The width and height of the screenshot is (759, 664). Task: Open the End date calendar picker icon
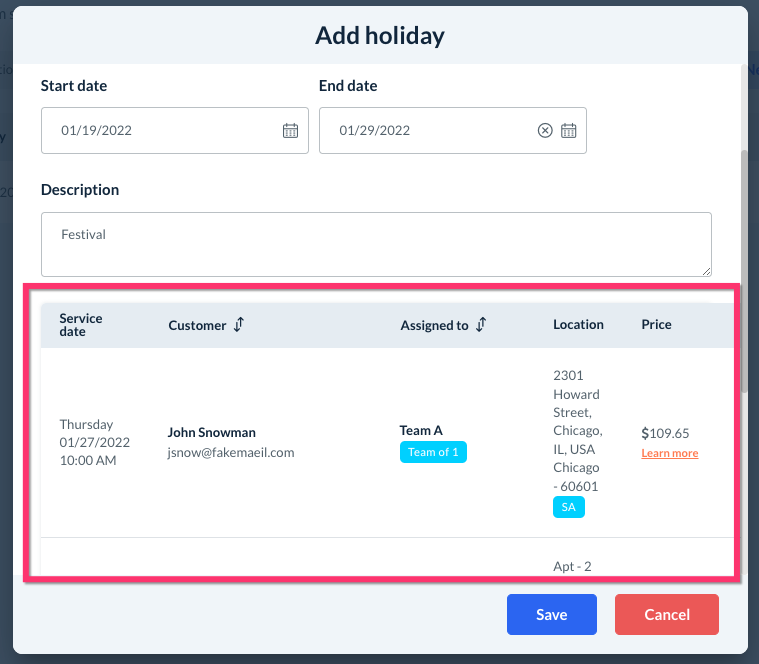568,130
